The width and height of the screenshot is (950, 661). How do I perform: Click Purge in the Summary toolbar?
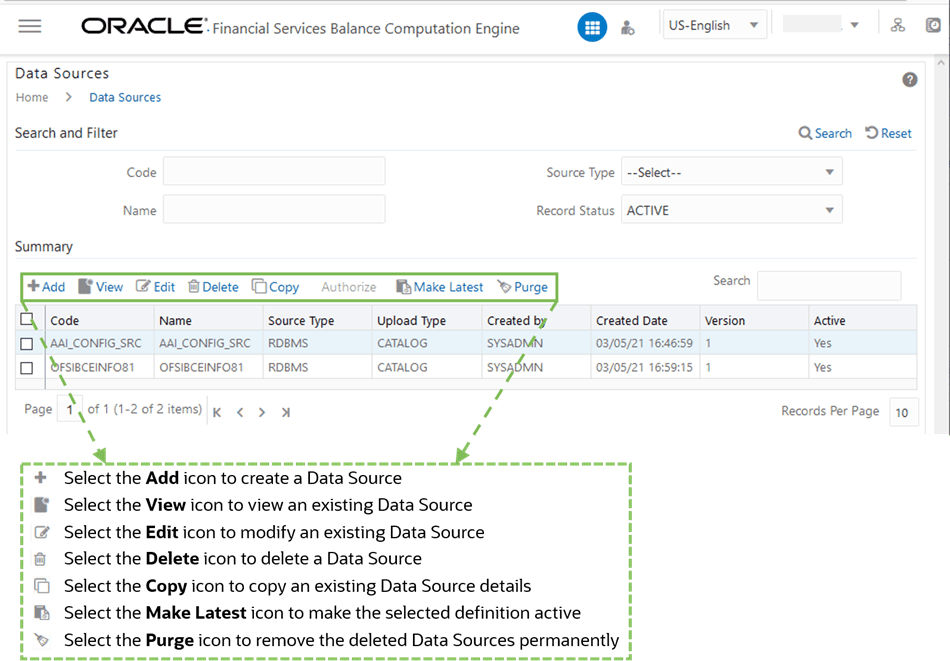522,287
